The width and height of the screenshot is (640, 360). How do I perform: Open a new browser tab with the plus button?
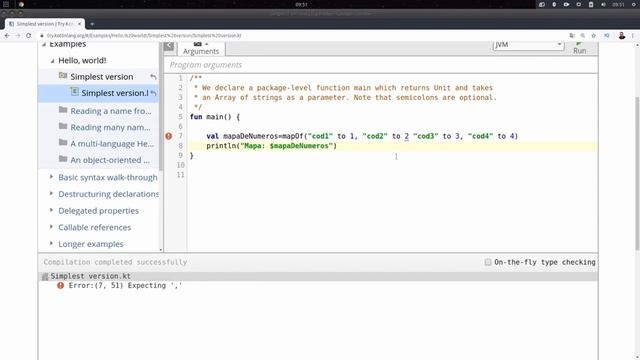[92, 24]
